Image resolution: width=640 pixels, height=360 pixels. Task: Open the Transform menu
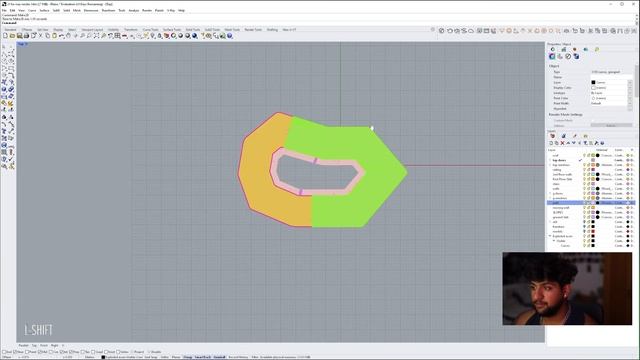click(x=108, y=11)
